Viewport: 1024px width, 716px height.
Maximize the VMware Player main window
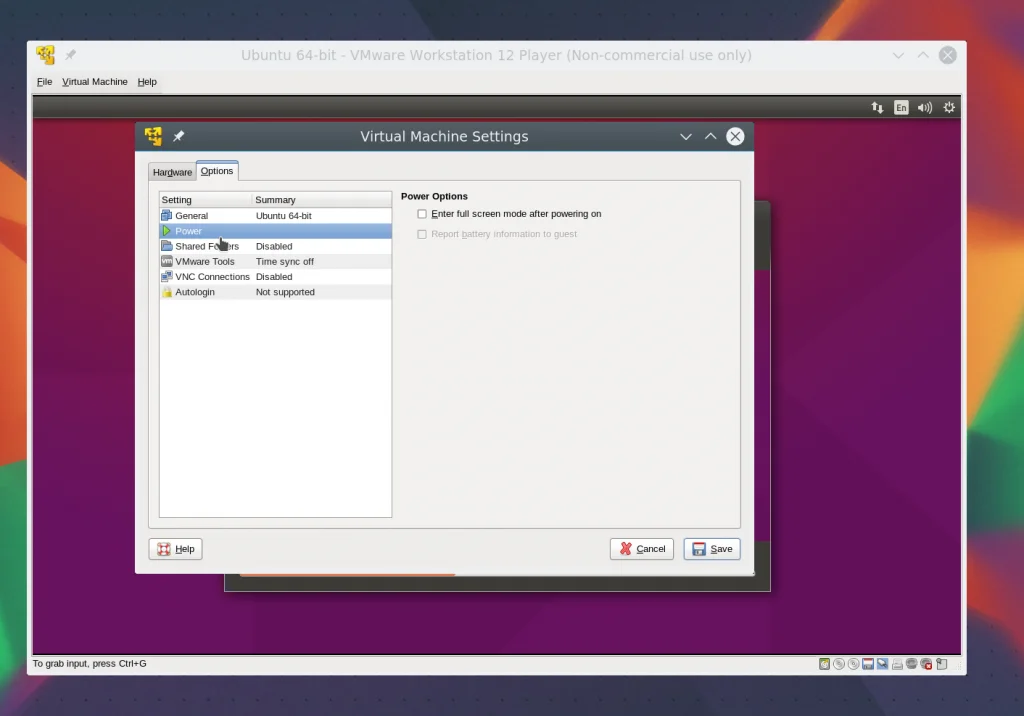pyautogui.click(x=923, y=55)
